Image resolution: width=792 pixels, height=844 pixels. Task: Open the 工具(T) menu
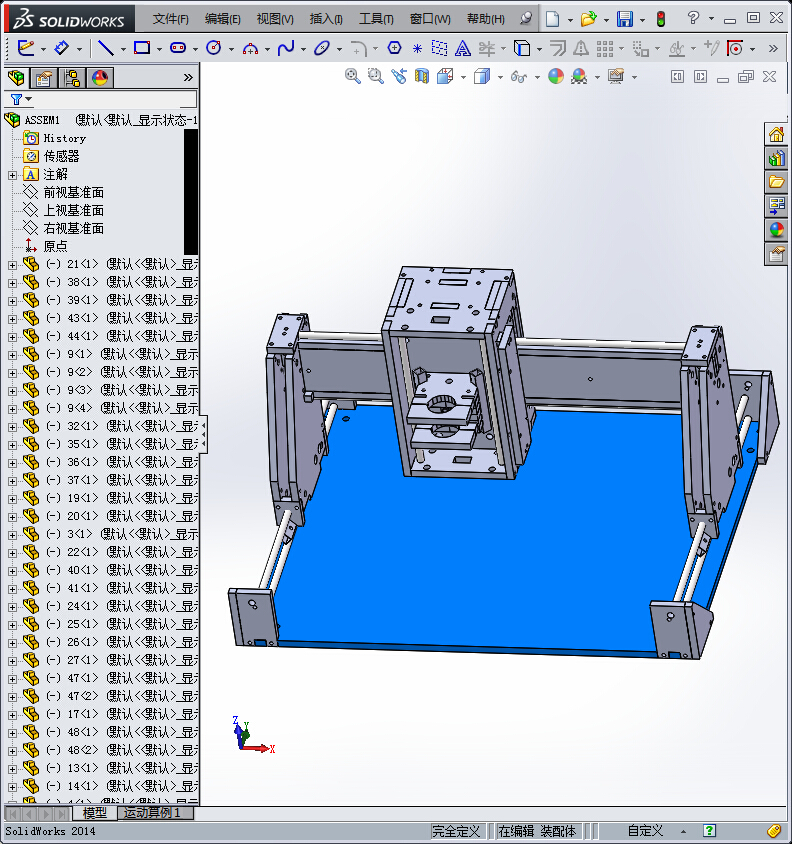click(376, 19)
